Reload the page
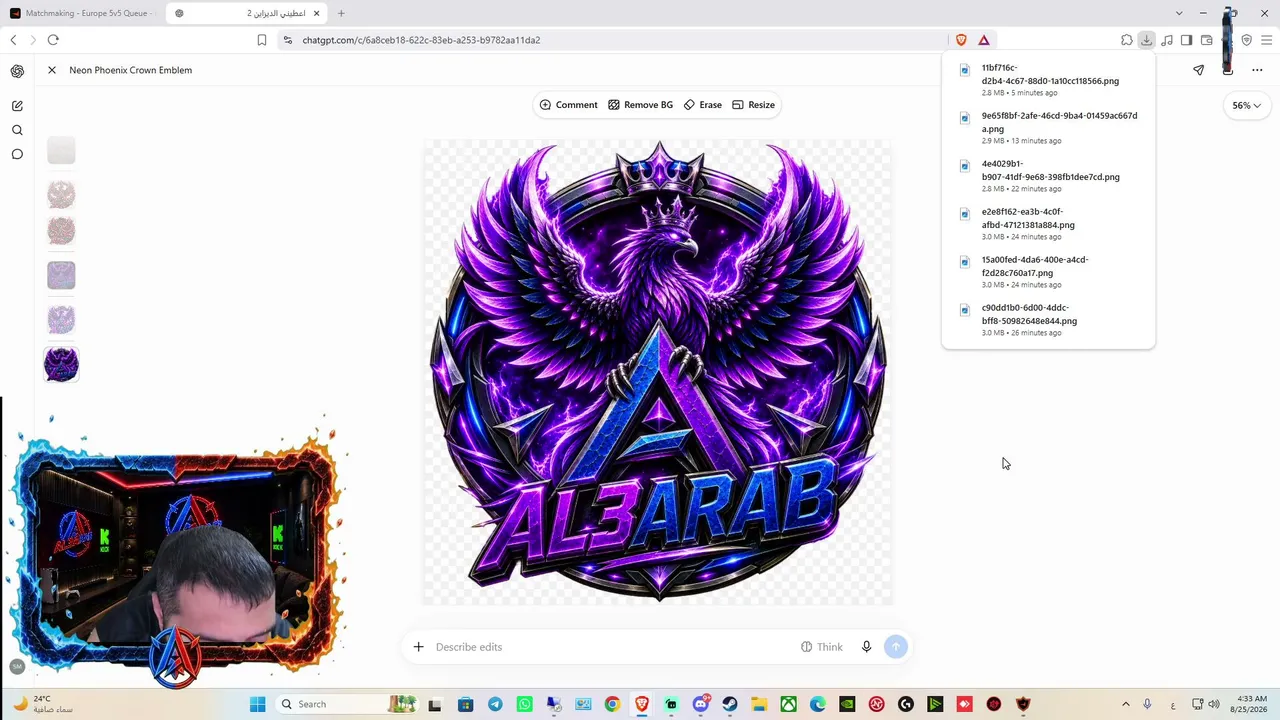The image size is (1280, 720). tap(53, 40)
